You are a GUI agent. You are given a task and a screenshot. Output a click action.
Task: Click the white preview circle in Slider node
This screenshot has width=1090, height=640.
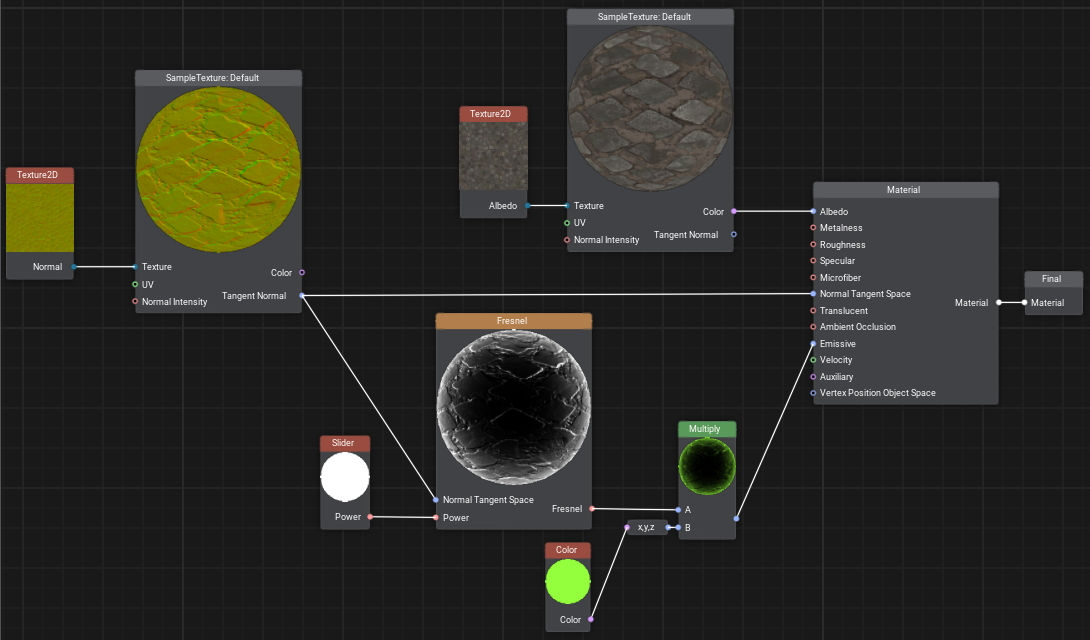tap(345, 478)
